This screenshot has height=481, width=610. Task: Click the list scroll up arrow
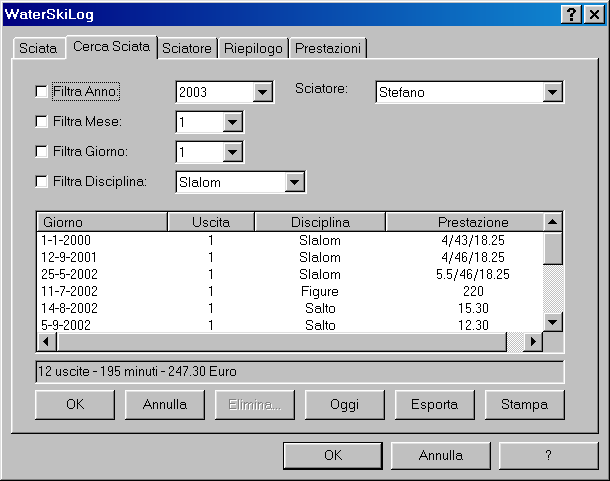point(553,221)
